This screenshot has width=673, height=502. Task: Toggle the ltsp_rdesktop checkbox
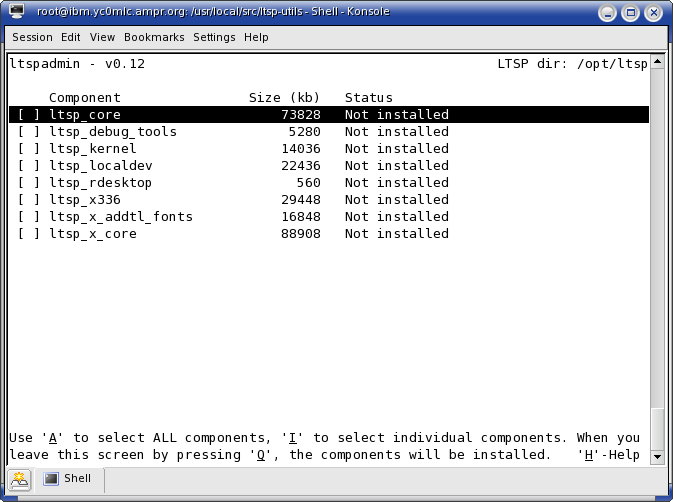(29, 183)
